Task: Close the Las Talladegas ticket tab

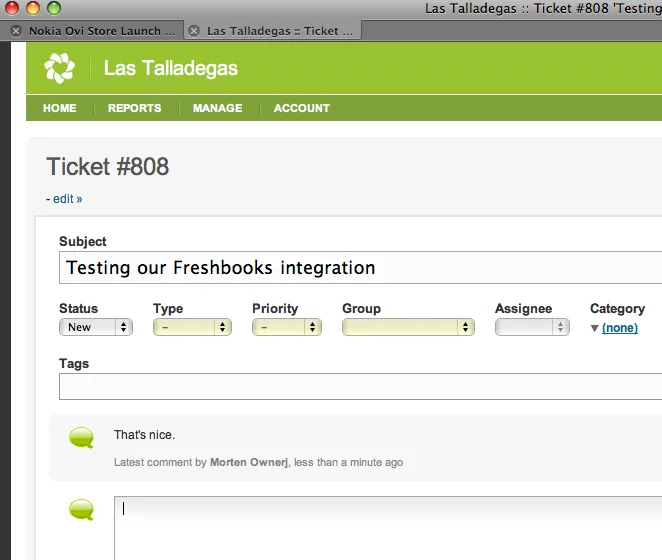Action: [x=194, y=31]
